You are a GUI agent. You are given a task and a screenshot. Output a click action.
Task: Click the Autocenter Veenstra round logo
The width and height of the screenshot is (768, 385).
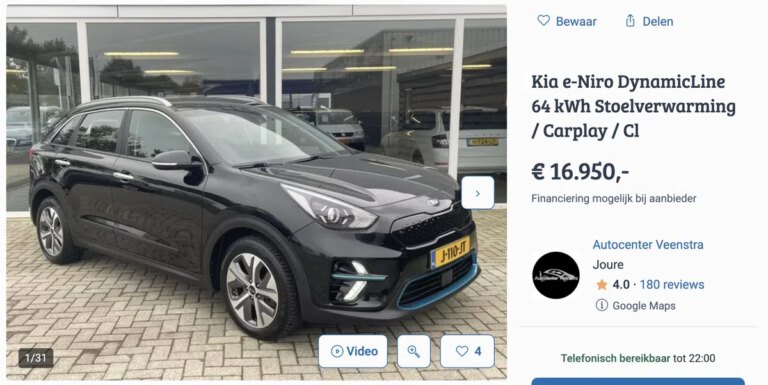(556, 275)
